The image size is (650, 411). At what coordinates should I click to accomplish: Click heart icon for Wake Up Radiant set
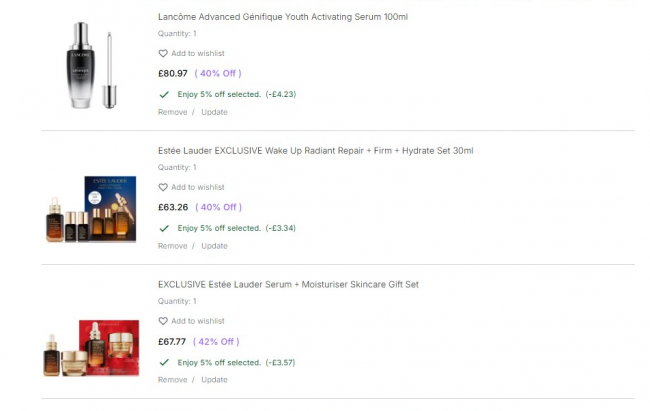[x=163, y=187]
